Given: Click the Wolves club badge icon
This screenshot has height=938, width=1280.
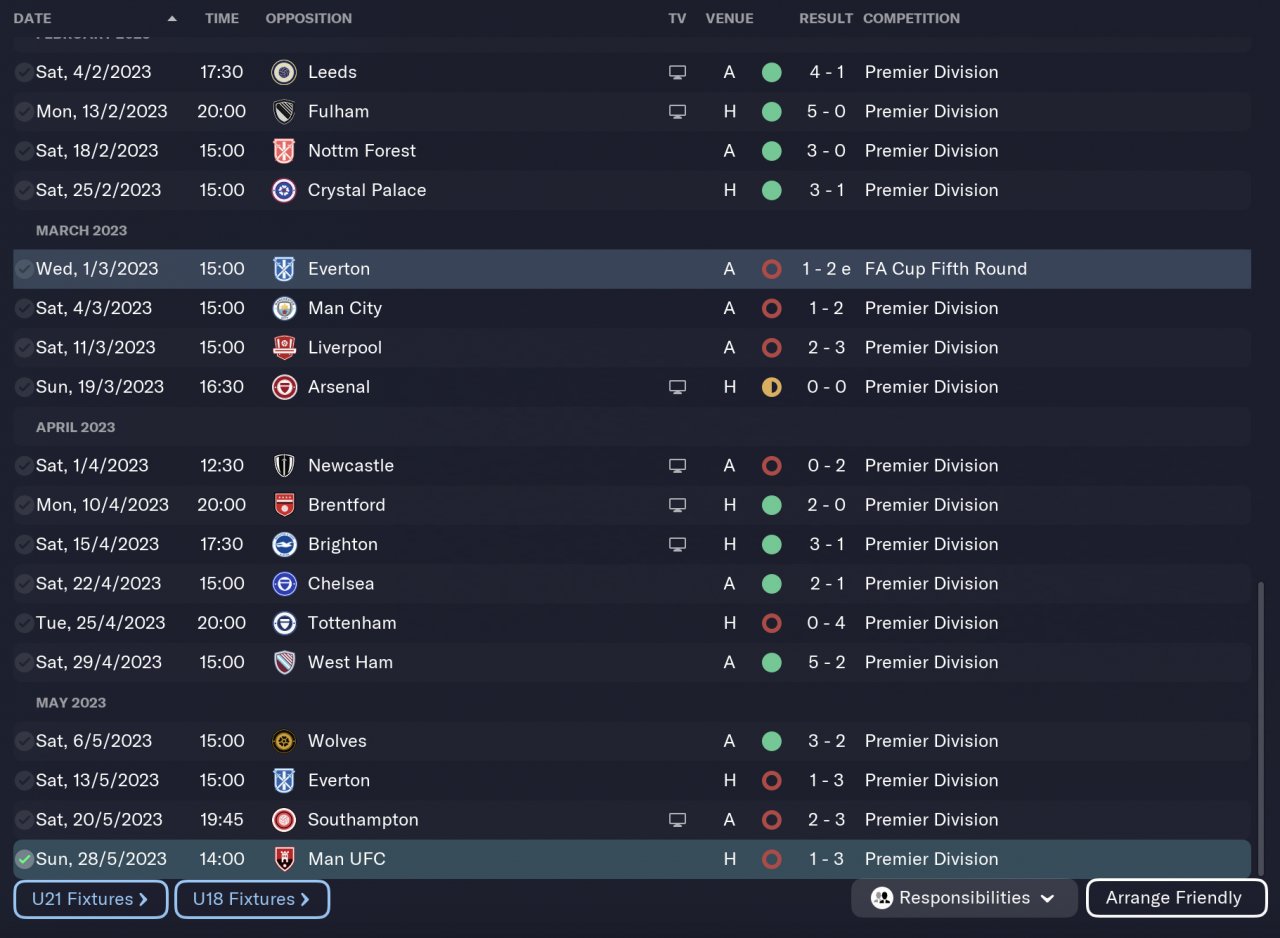Looking at the screenshot, I should [284, 741].
